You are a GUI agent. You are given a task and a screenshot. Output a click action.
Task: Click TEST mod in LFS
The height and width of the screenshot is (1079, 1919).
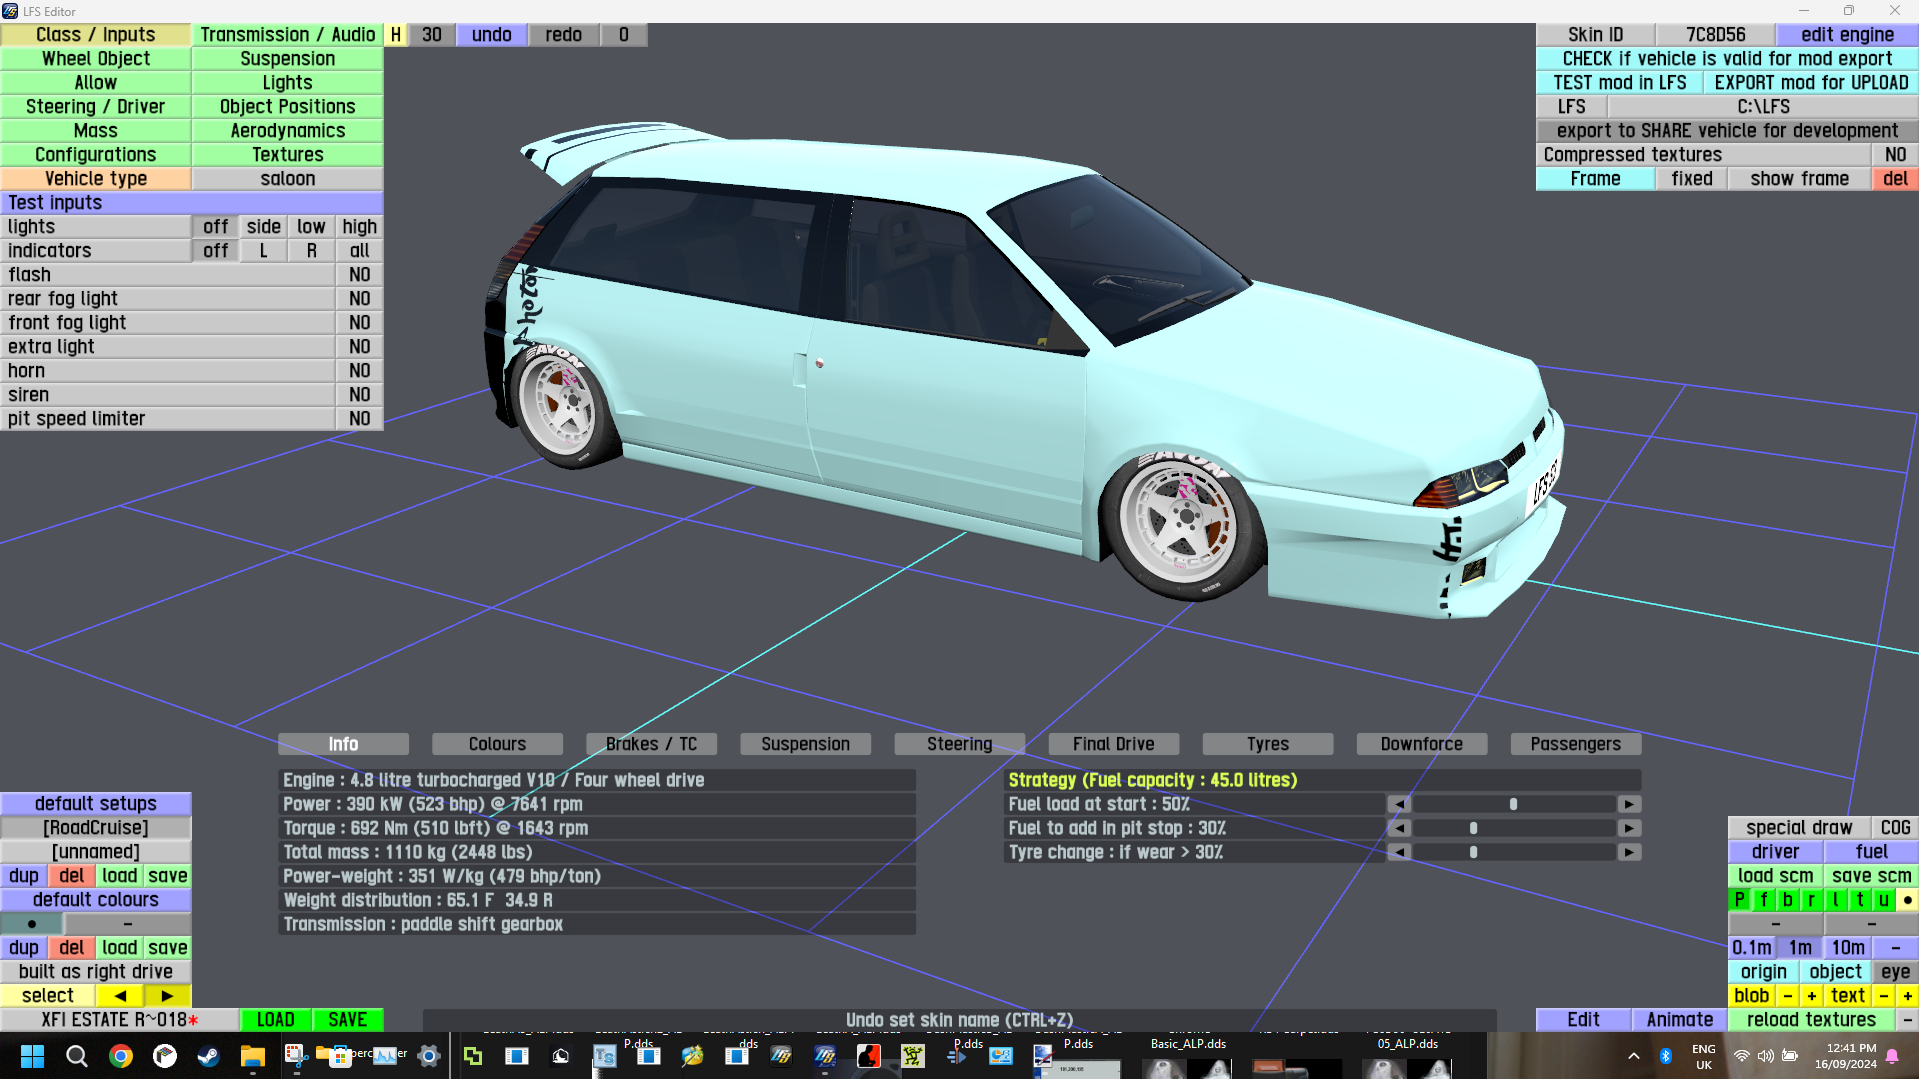pyautogui.click(x=1620, y=83)
